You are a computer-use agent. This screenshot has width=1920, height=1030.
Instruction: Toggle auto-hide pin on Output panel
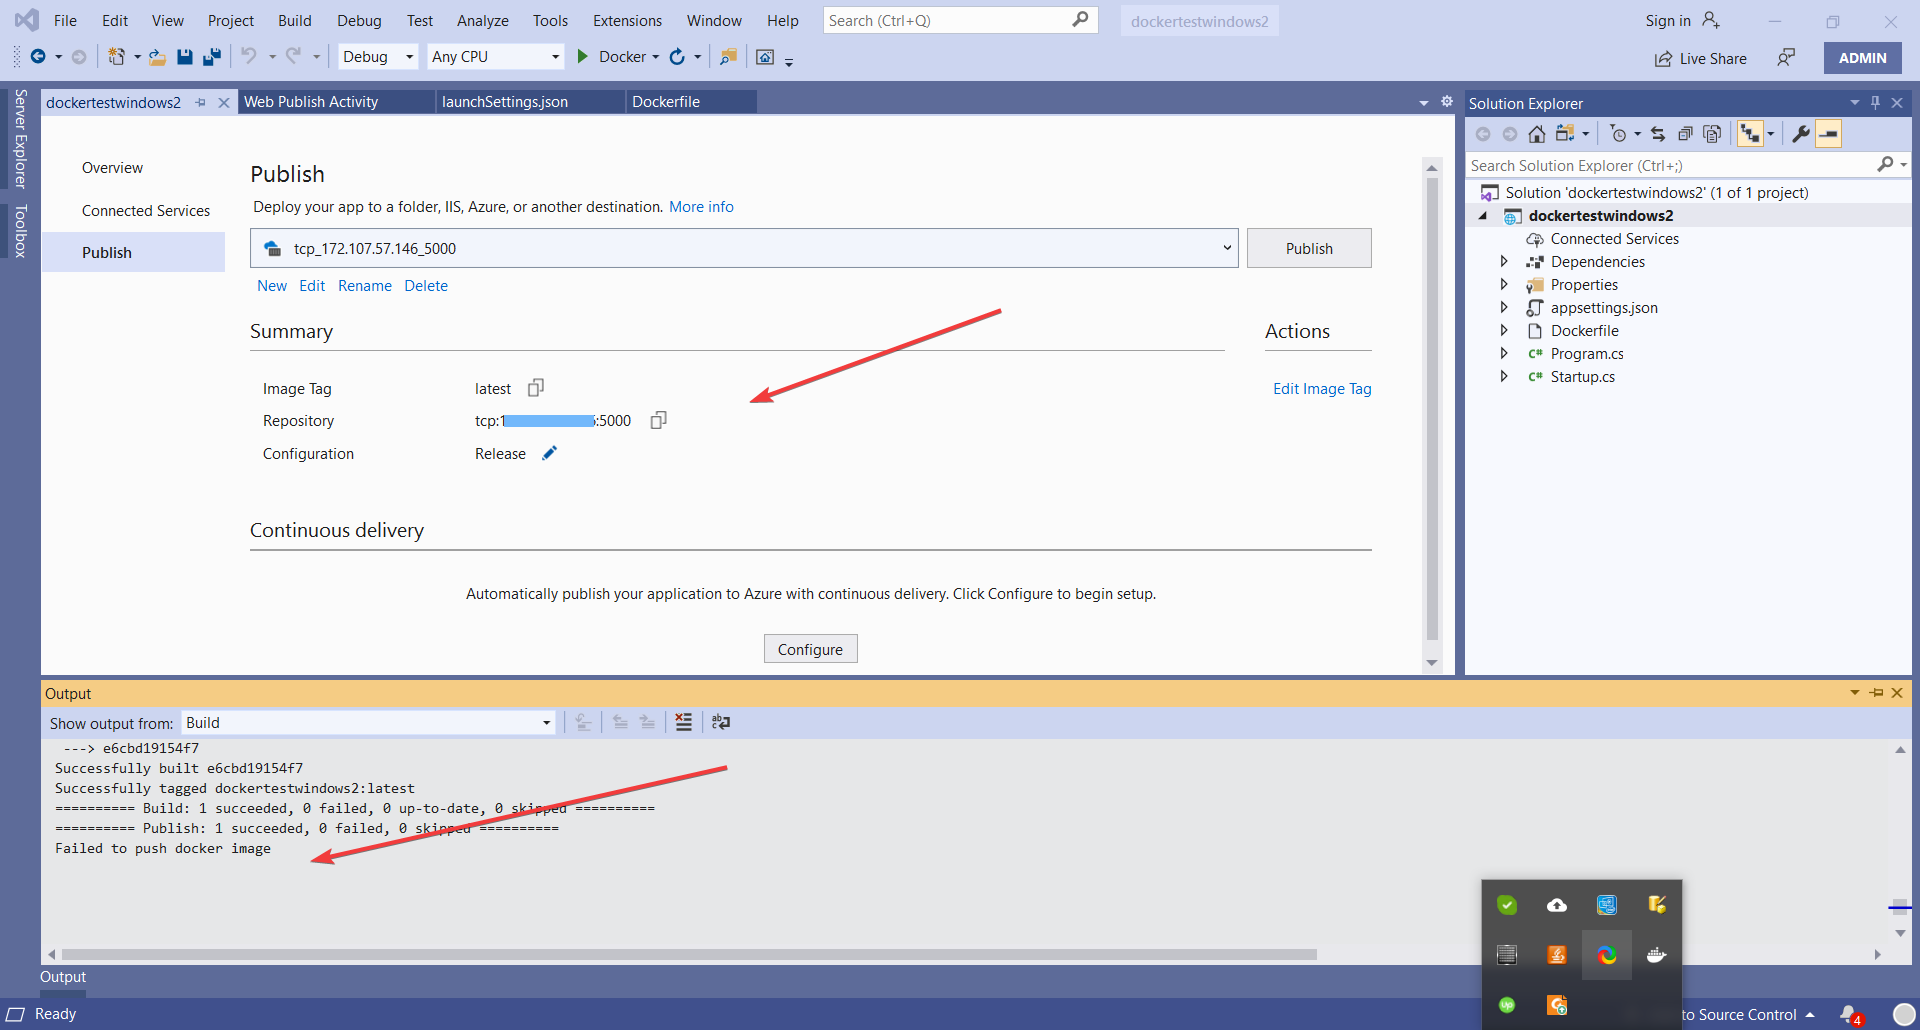point(1876,692)
